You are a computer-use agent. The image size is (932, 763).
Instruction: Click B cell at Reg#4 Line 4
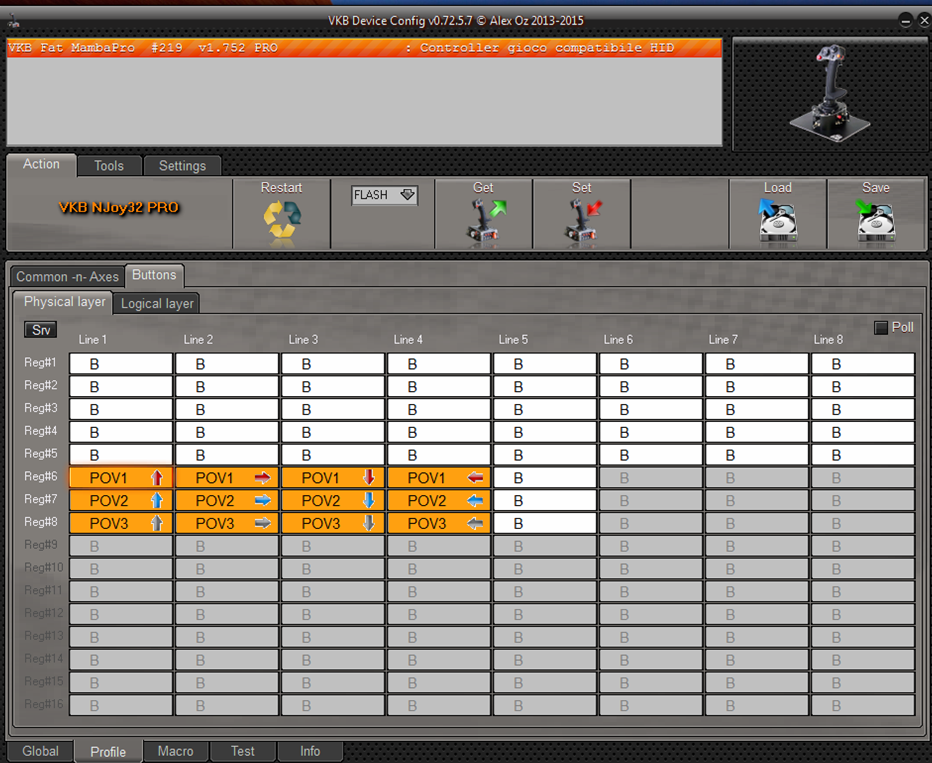pyautogui.click(x=439, y=432)
